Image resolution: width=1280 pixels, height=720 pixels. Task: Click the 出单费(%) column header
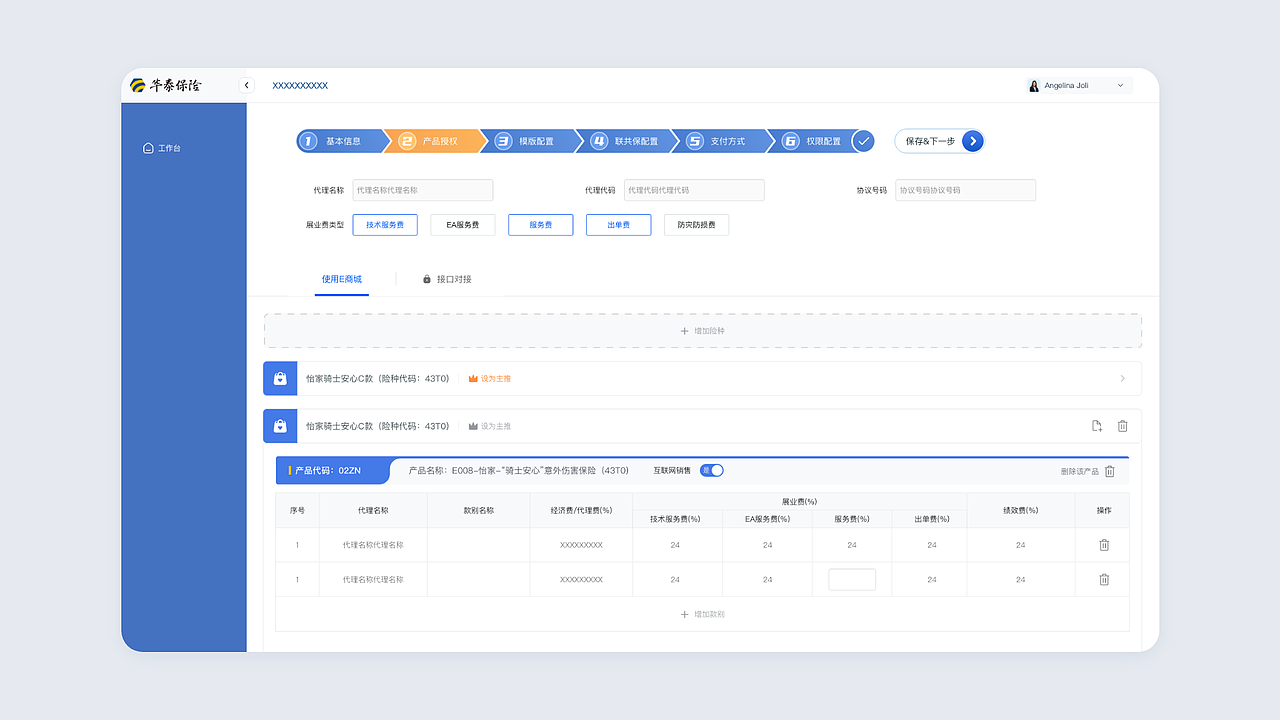[931, 518]
